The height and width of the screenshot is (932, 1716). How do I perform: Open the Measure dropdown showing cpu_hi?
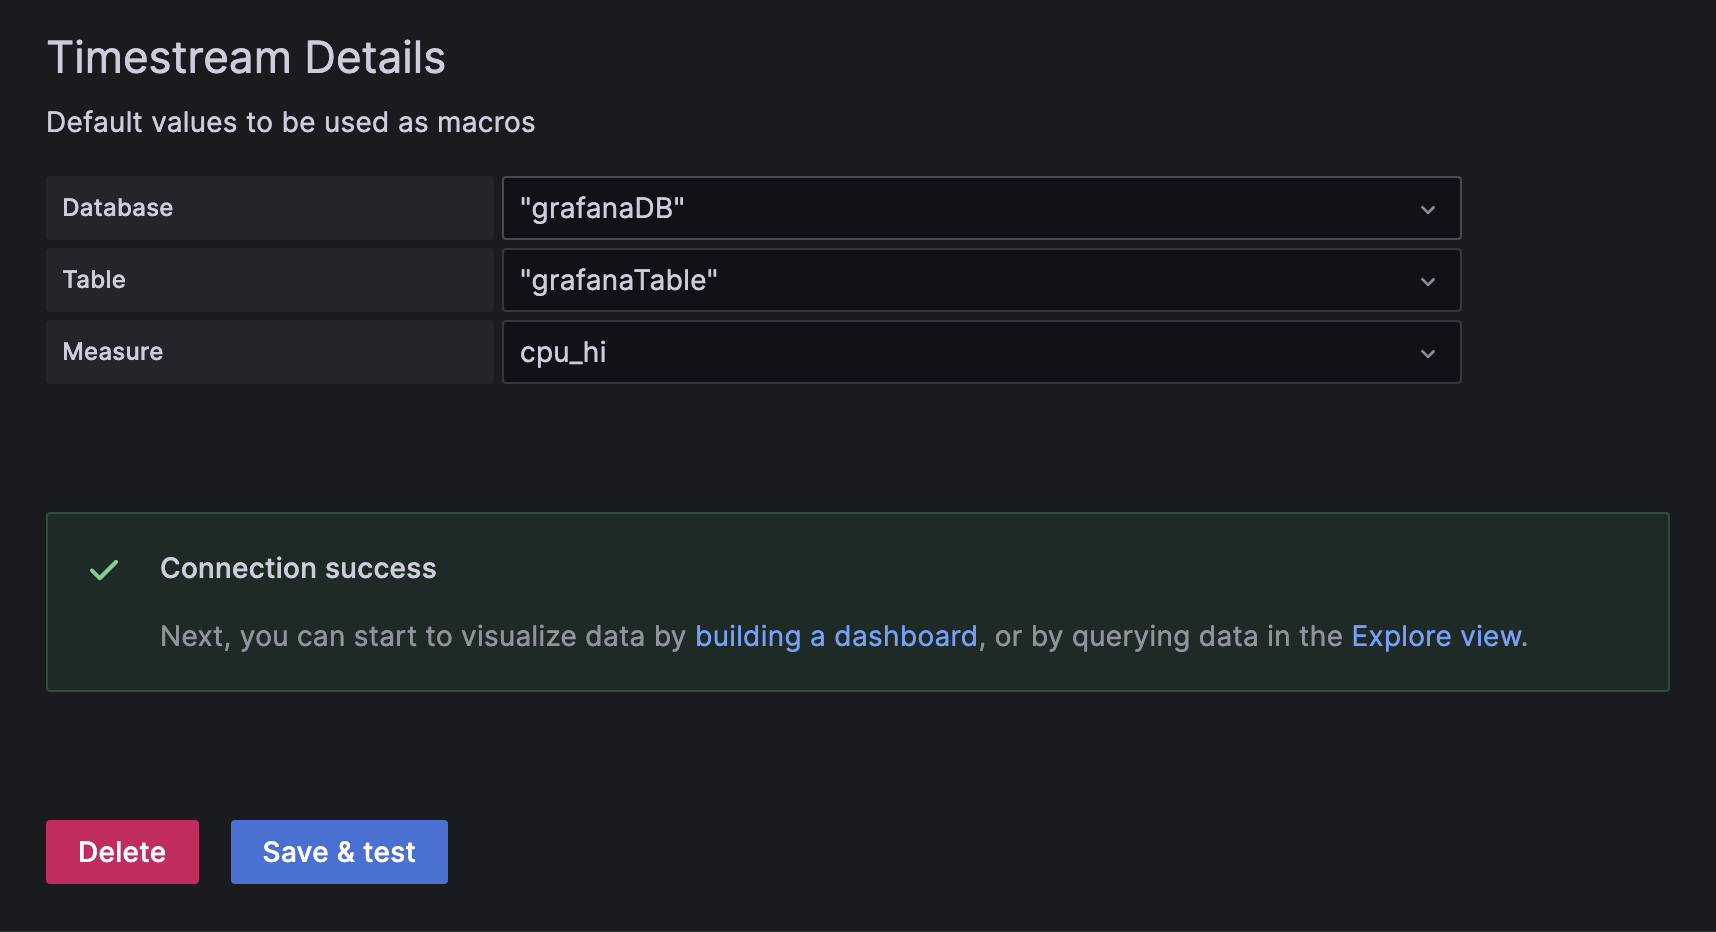point(981,352)
